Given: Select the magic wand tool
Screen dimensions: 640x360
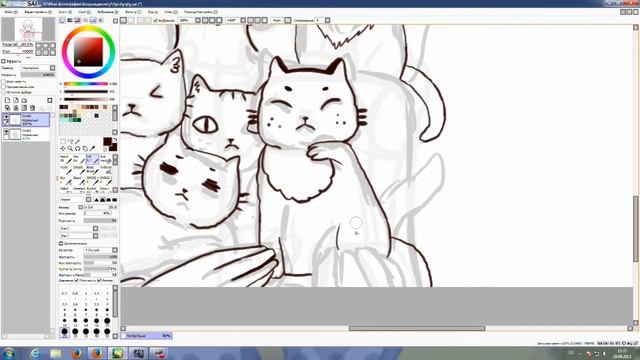Looking at the screenshot, I should pyautogui.click(x=78, y=142).
